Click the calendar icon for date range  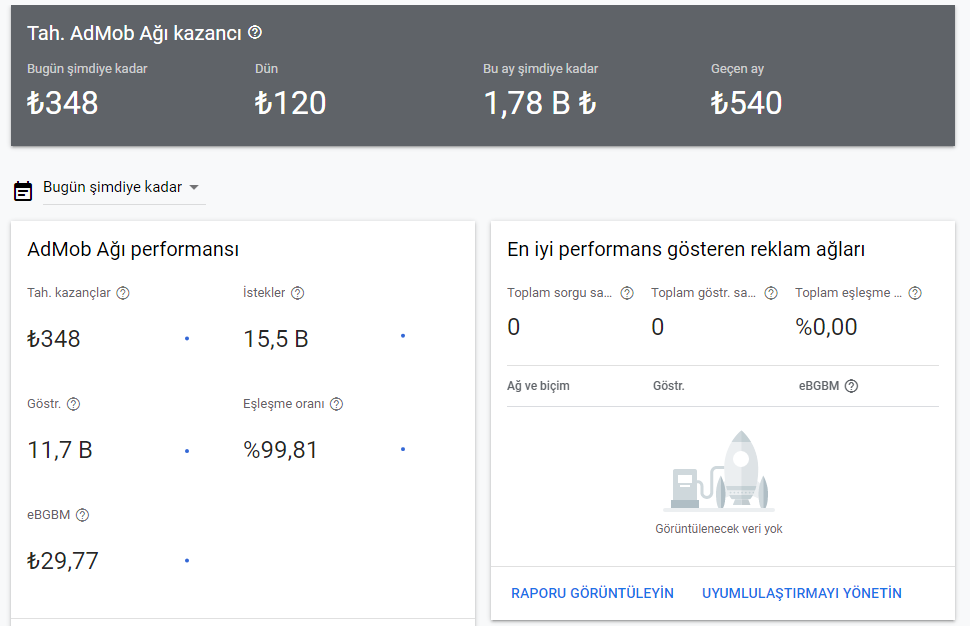[x=23, y=189]
